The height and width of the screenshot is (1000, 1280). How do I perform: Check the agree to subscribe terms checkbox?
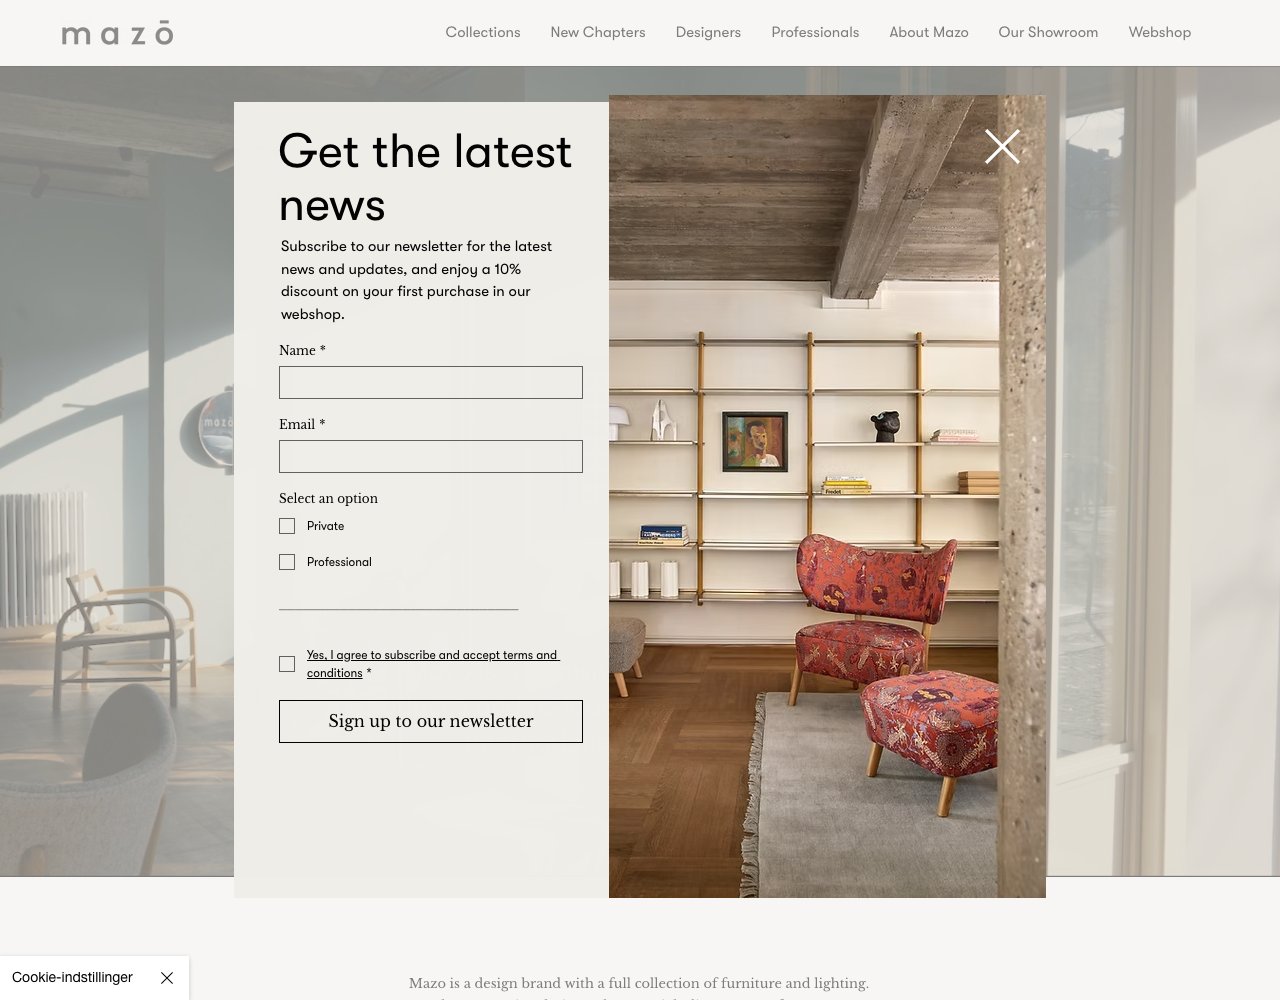(x=287, y=664)
